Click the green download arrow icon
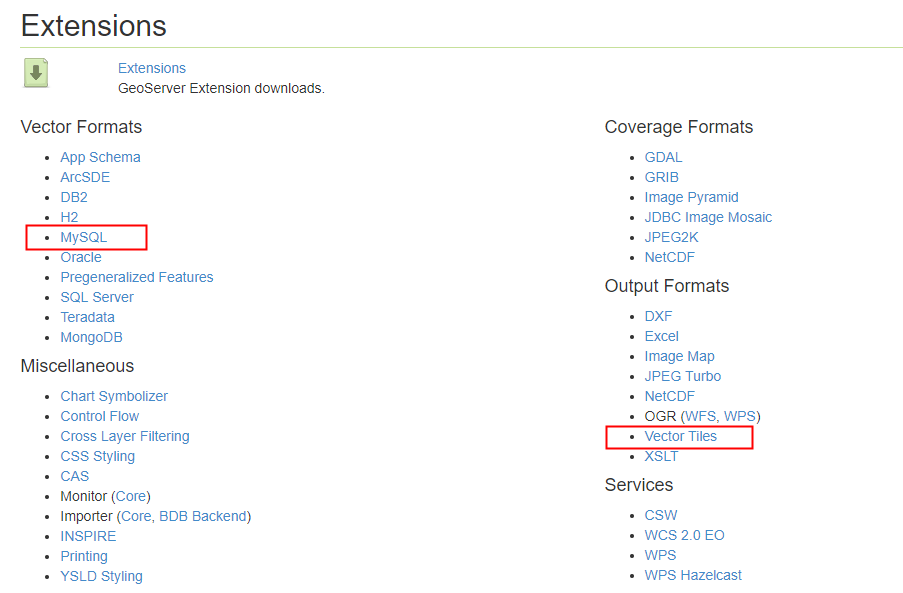The height and width of the screenshot is (593, 903). click(x=35, y=74)
